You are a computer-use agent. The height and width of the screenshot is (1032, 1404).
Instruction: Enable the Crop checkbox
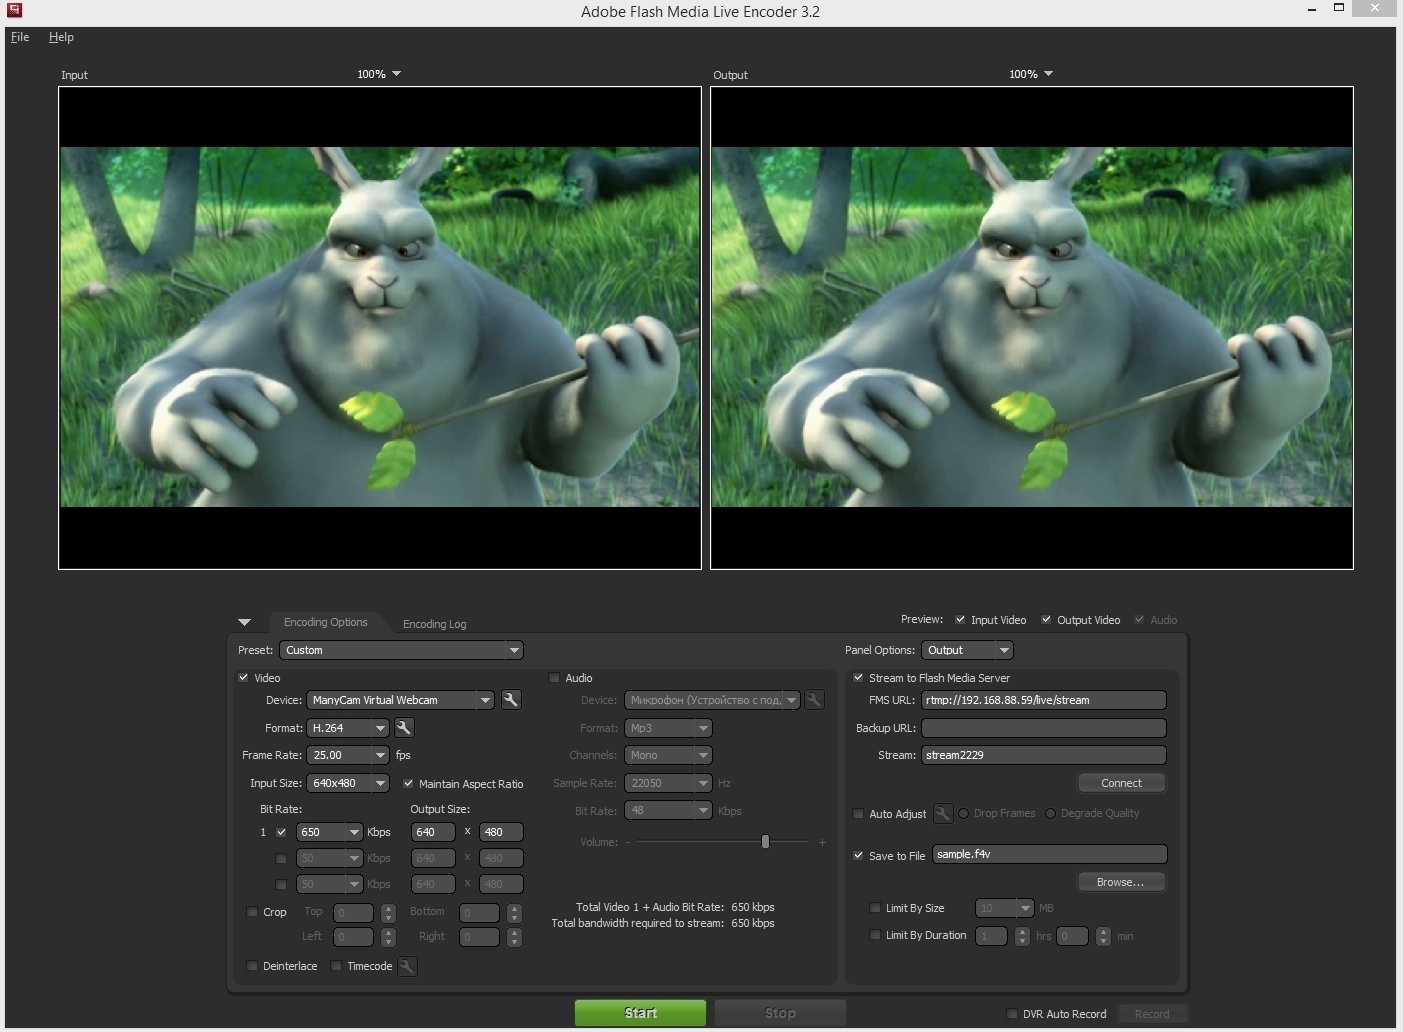252,912
